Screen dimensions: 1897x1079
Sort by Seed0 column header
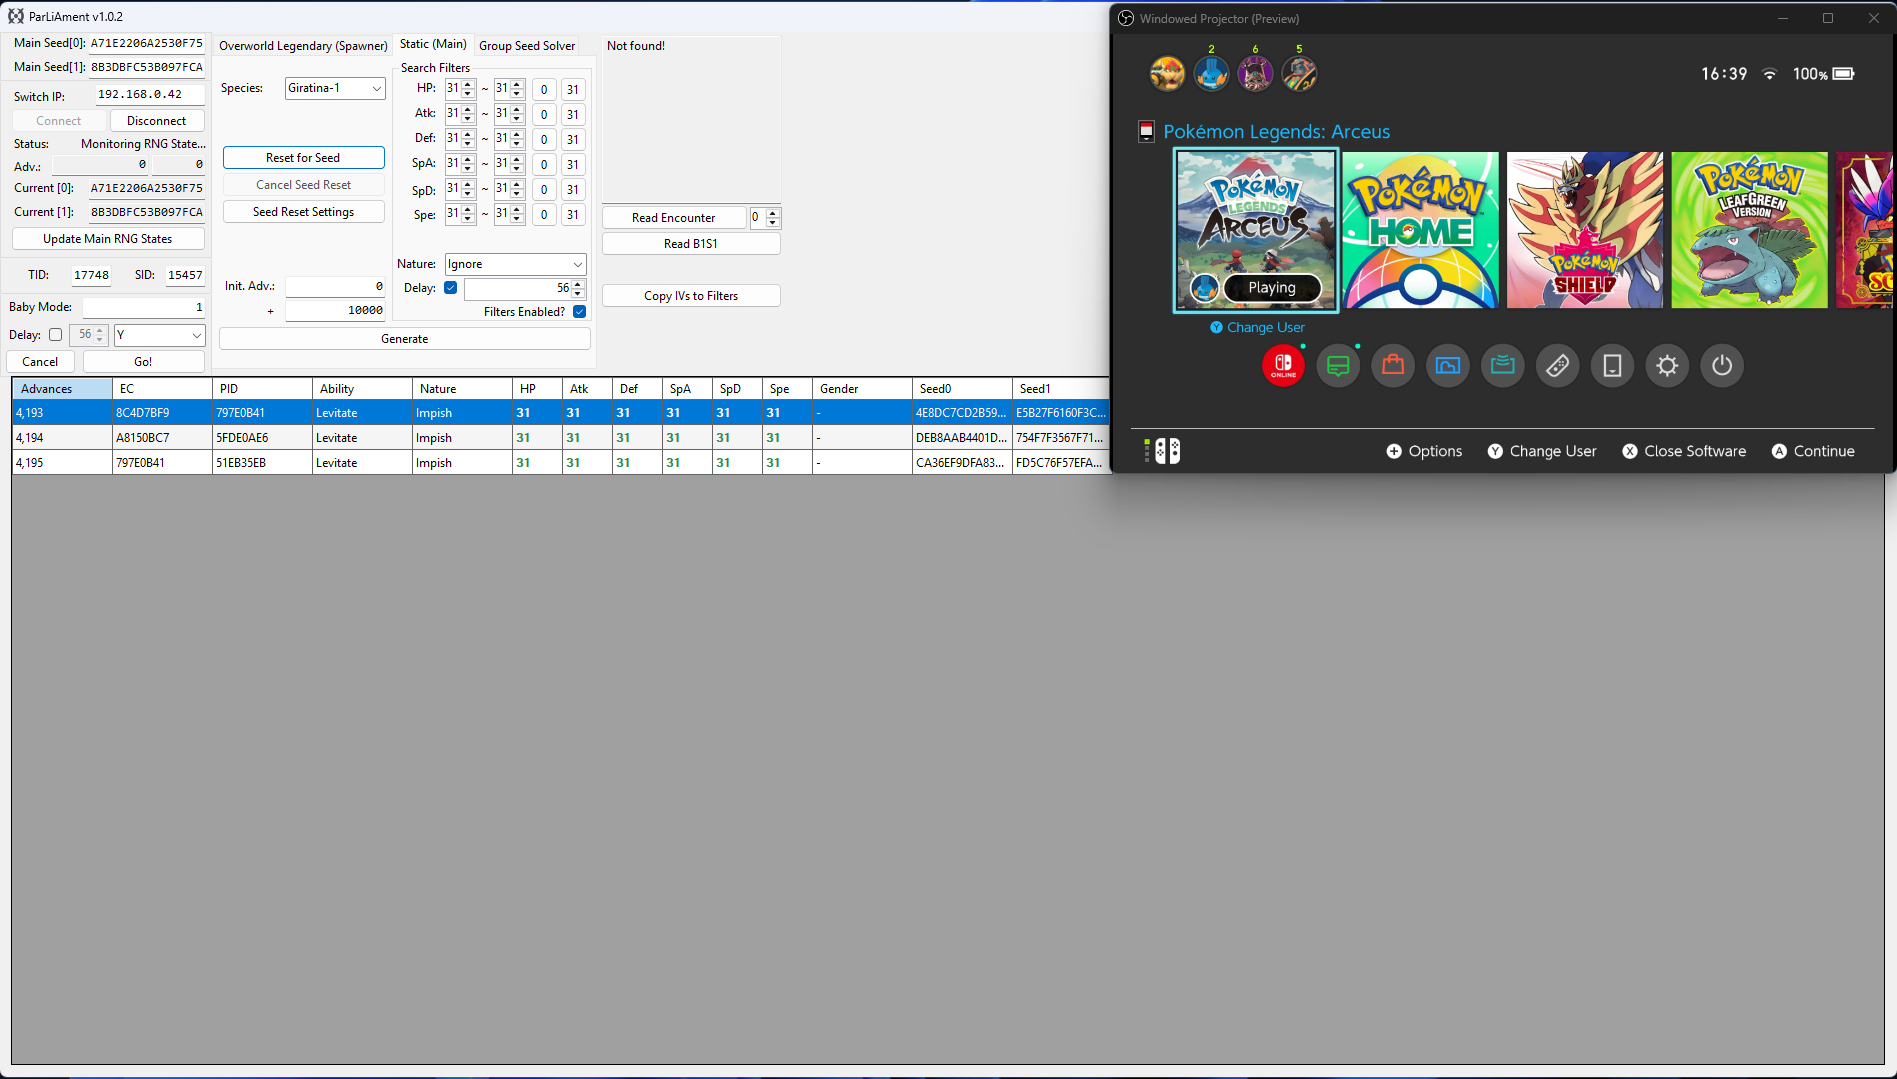point(962,389)
